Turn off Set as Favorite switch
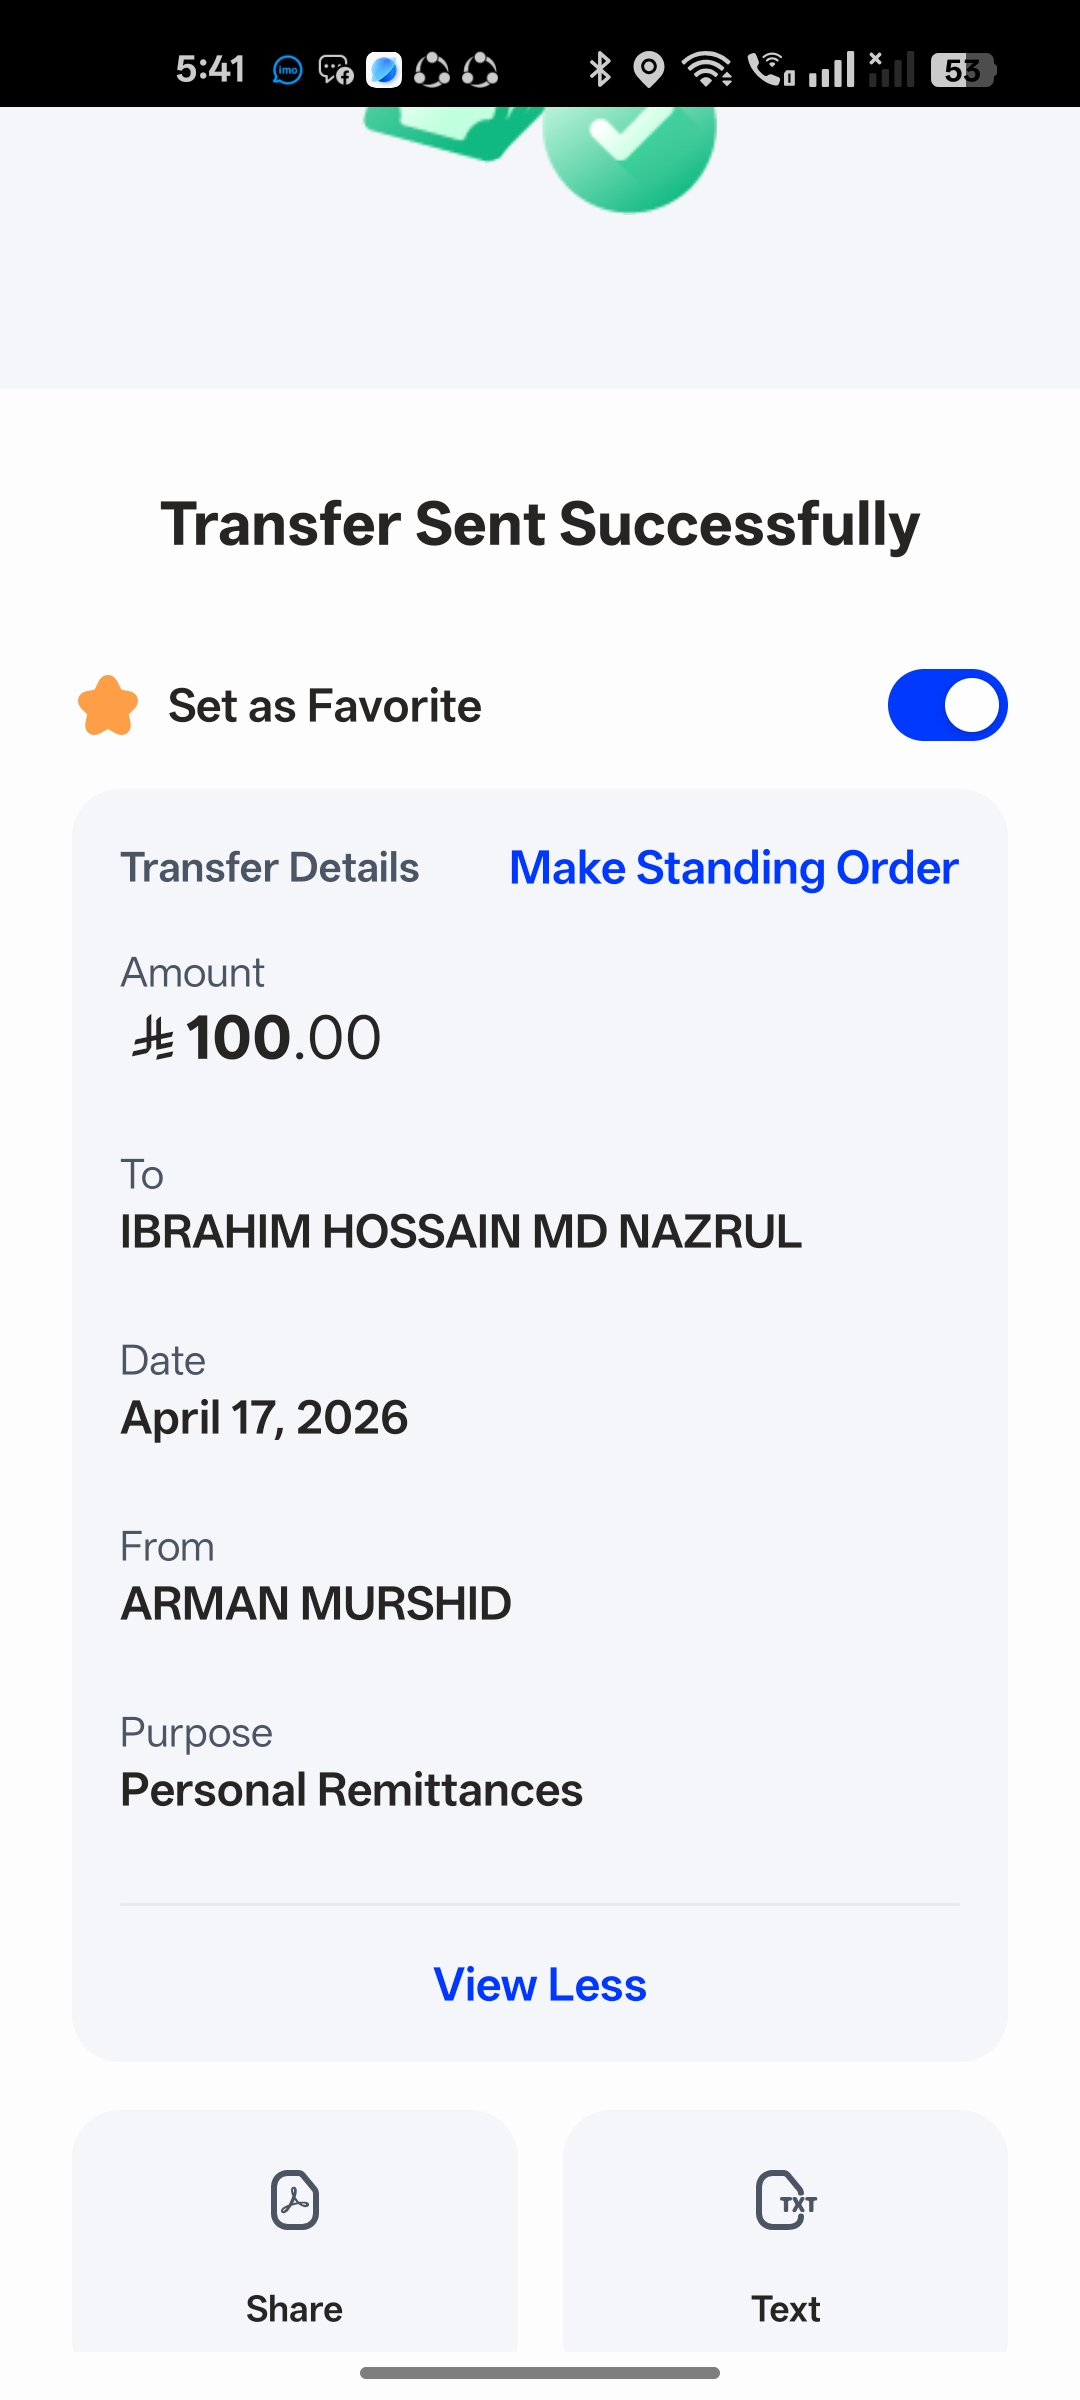1080x2400 pixels. coord(947,706)
